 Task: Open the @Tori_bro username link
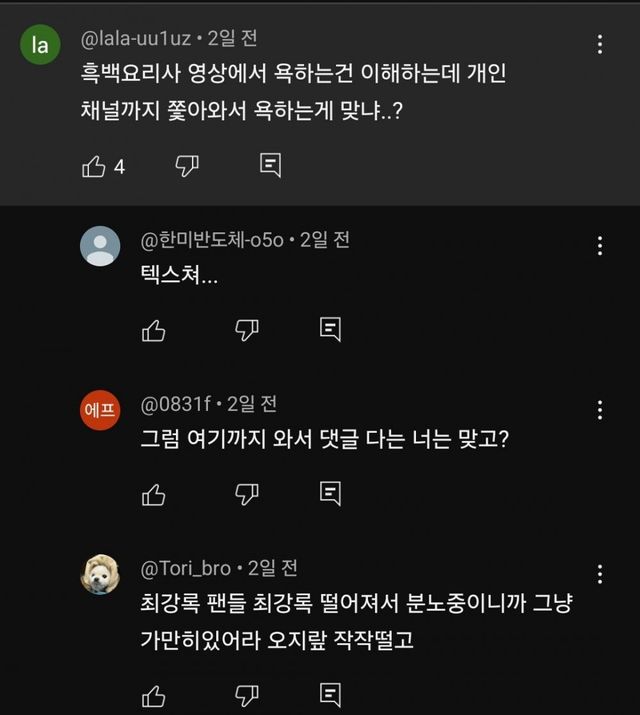click(x=186, y=568)
